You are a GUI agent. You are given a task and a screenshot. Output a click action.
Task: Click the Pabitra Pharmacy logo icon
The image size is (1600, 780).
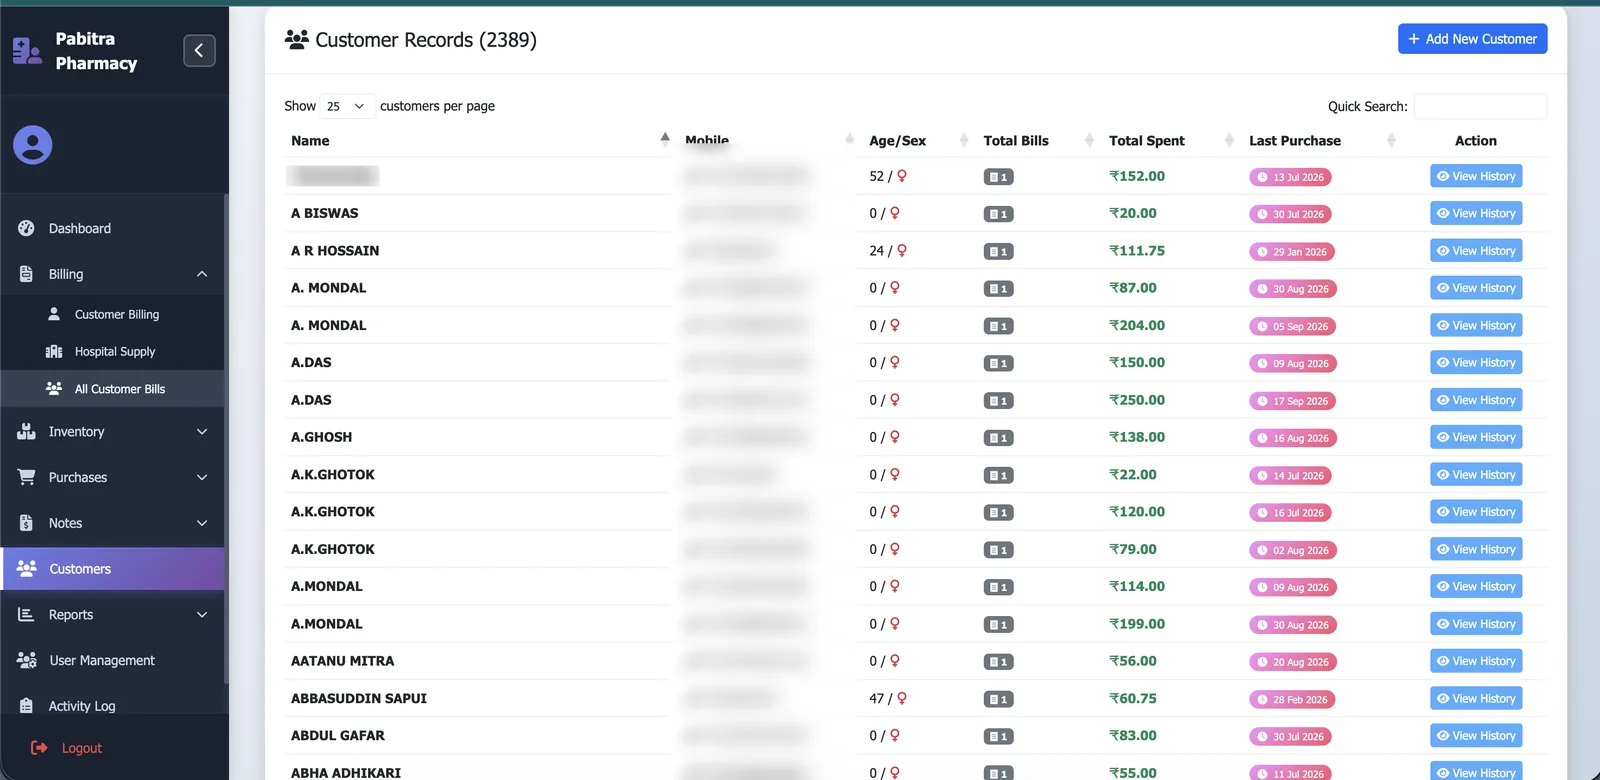point(27,51)
